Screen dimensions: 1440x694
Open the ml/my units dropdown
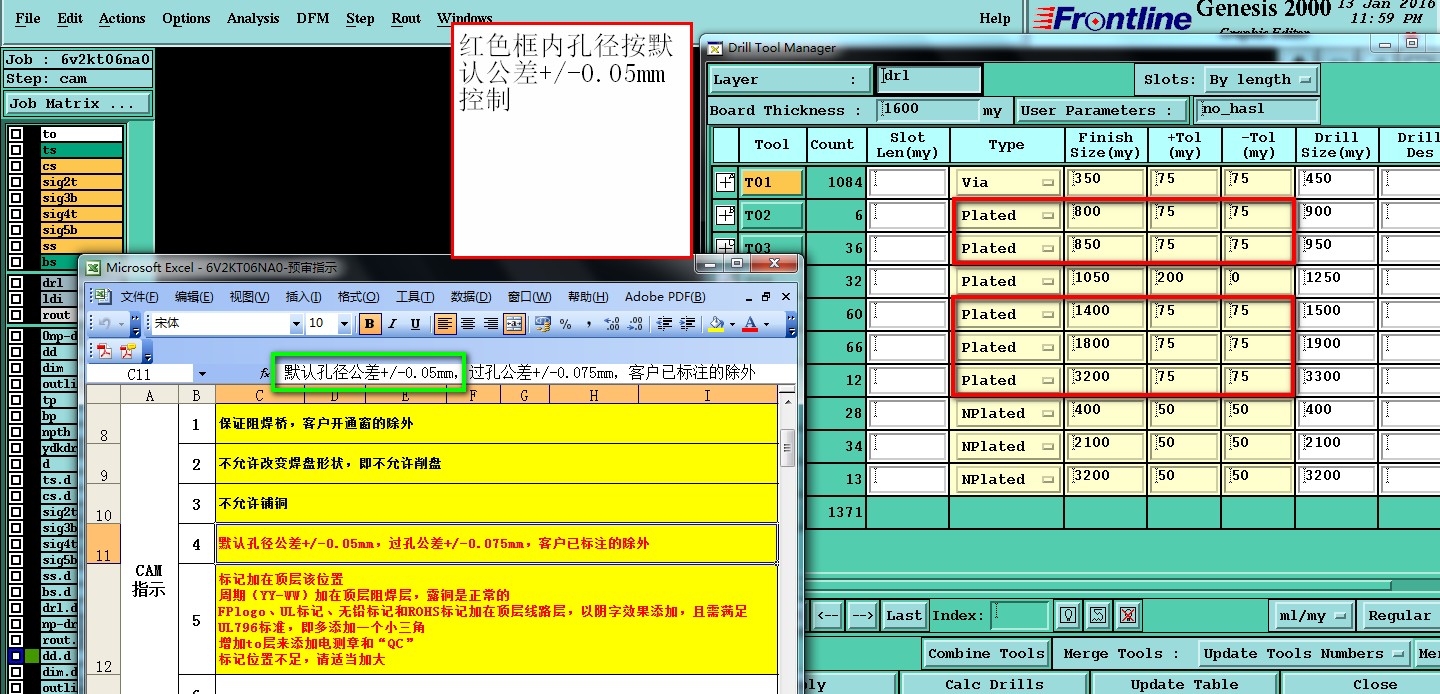point(1313,615)
